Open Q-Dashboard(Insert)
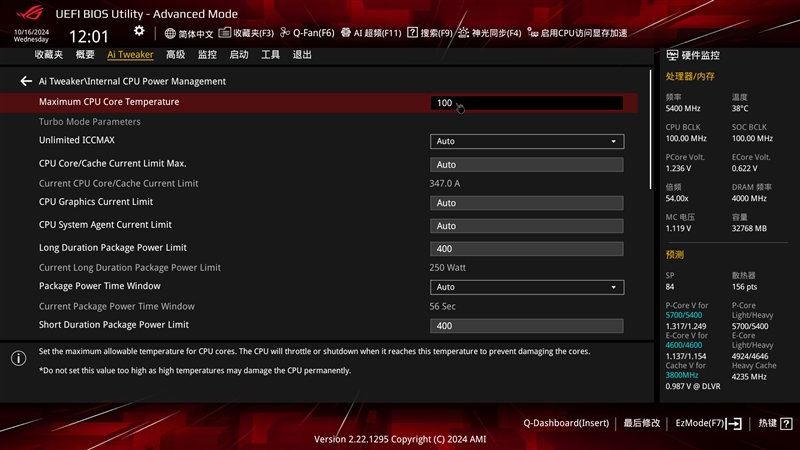Image resolution: width=800 pixels, height=450 pixels. coord(566,423)
